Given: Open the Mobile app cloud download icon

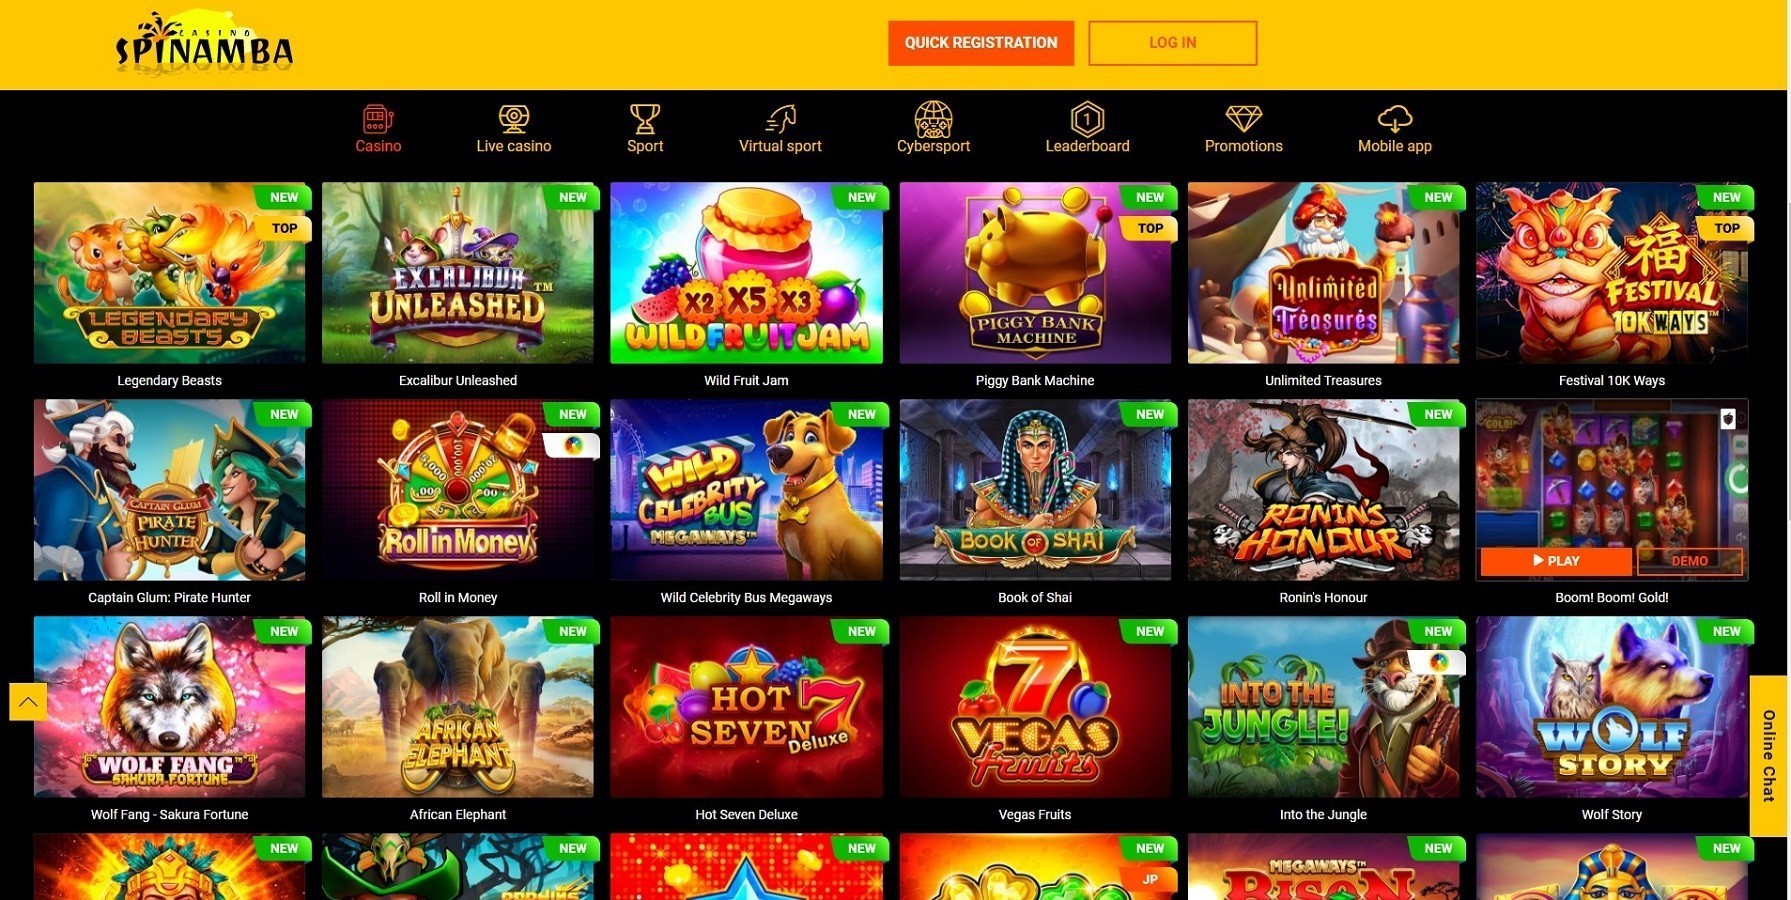Looking at the screenshot, I should click(1395, 119).
